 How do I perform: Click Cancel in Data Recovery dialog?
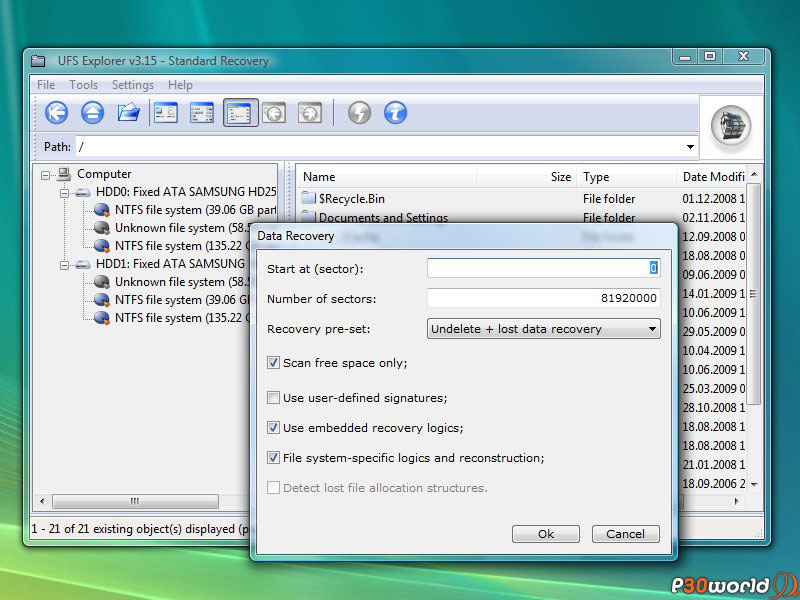point(626,534)
